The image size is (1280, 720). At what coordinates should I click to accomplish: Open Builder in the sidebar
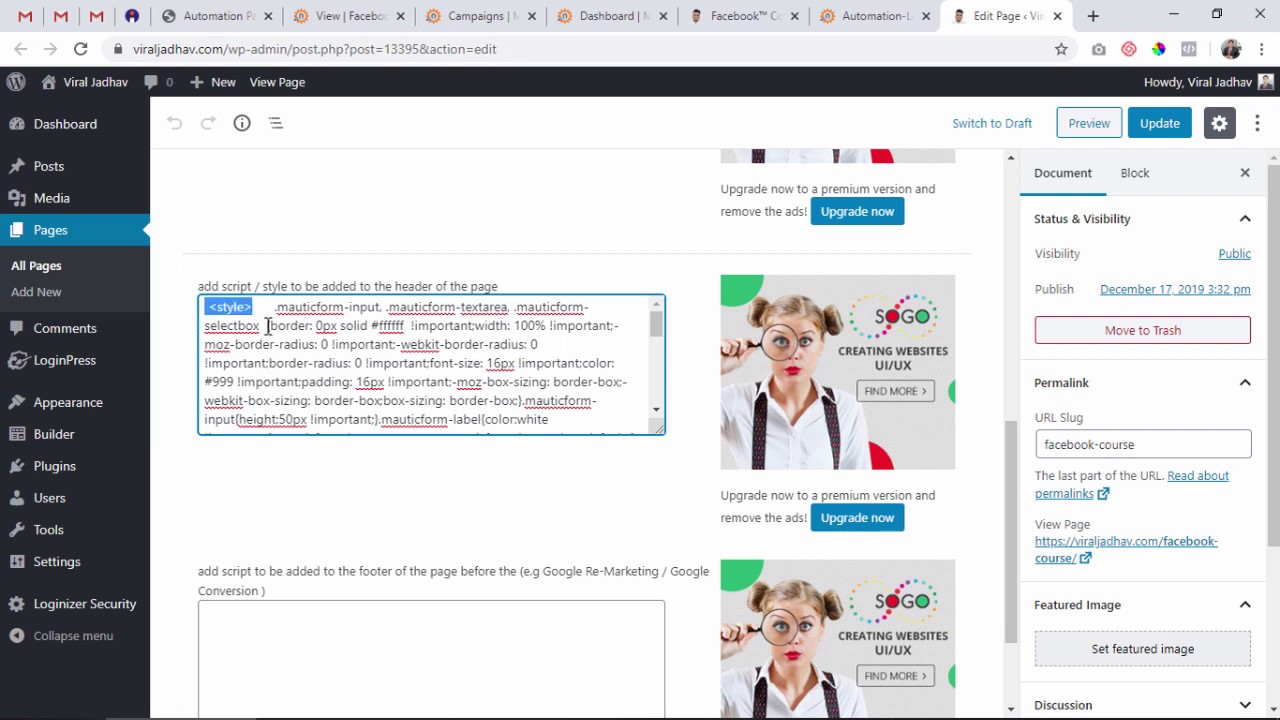pyautogui.click(x=54, y=434)
